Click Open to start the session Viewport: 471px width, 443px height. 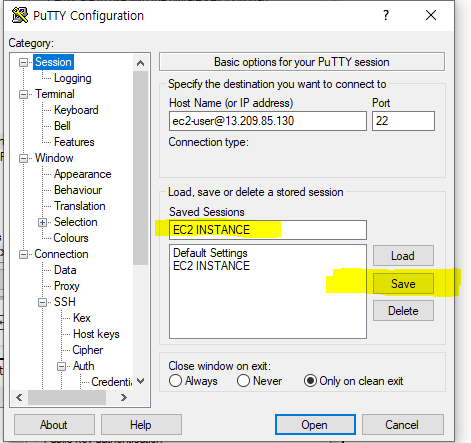315,425
